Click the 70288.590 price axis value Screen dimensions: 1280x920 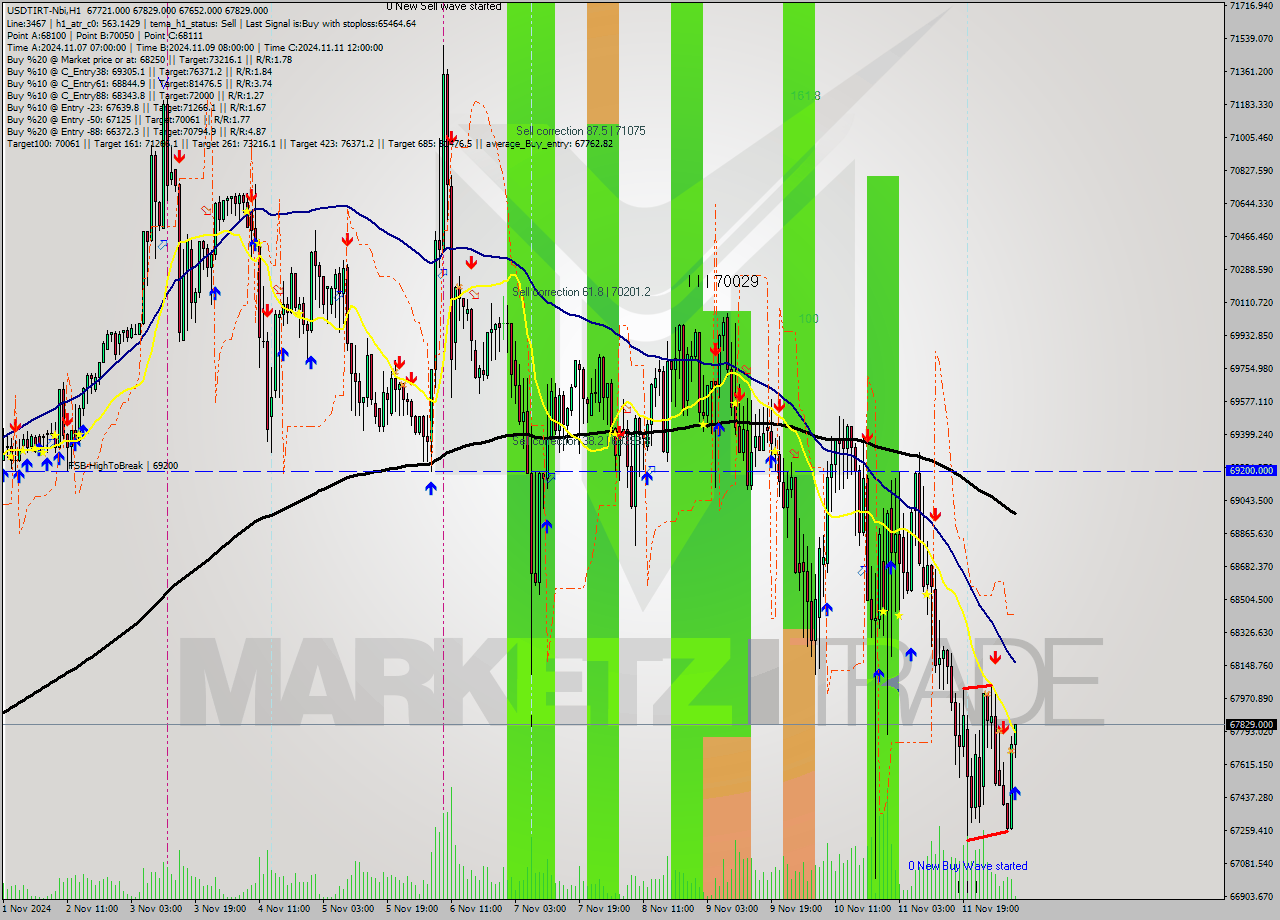[x=1251, y=270]
